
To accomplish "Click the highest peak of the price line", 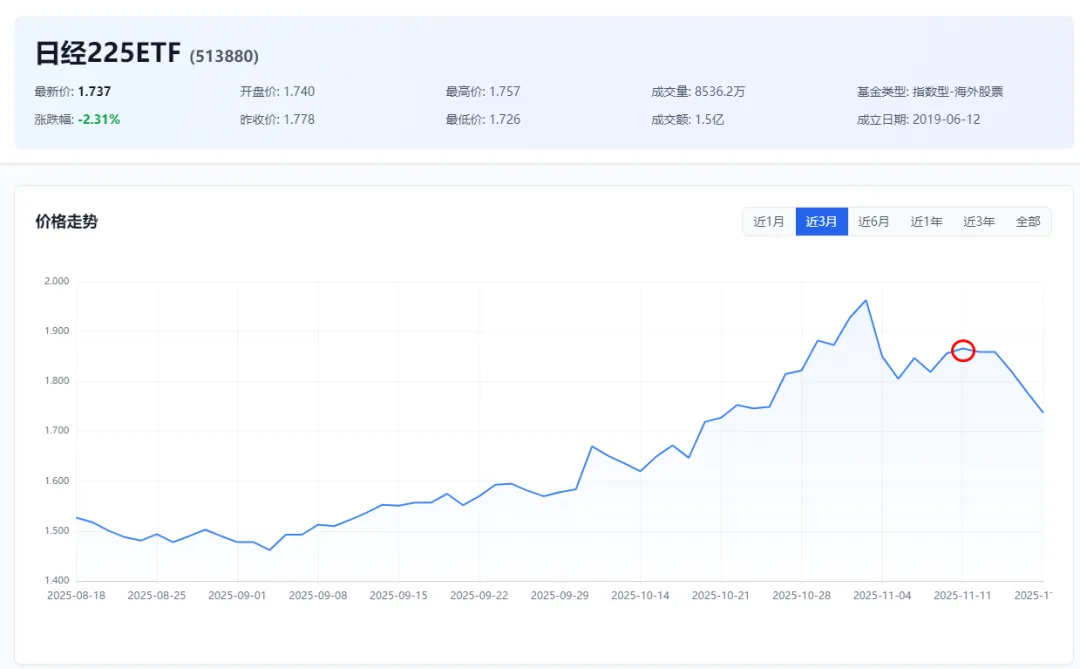I will coord(865,300).
